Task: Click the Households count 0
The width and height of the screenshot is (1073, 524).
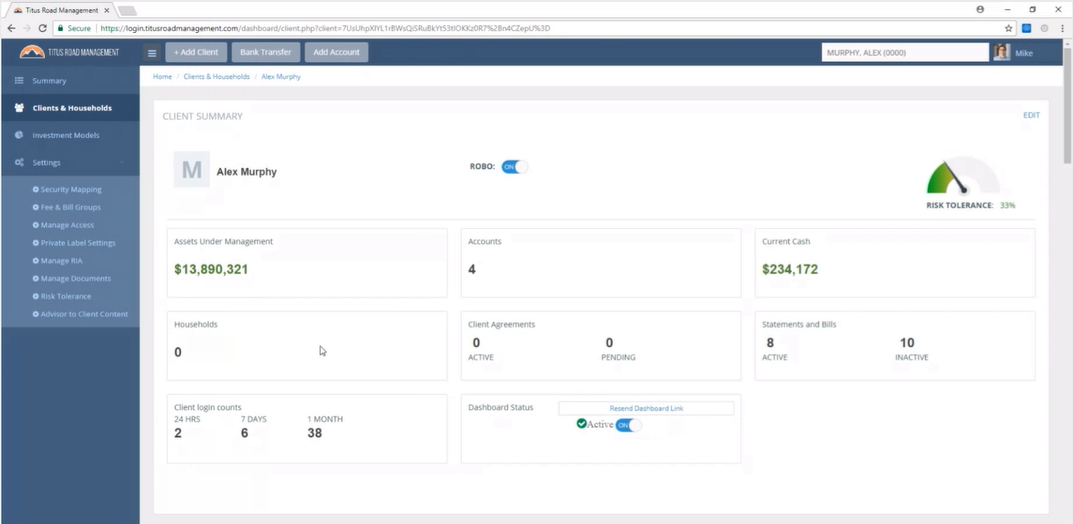Action: tap(178, 352)
